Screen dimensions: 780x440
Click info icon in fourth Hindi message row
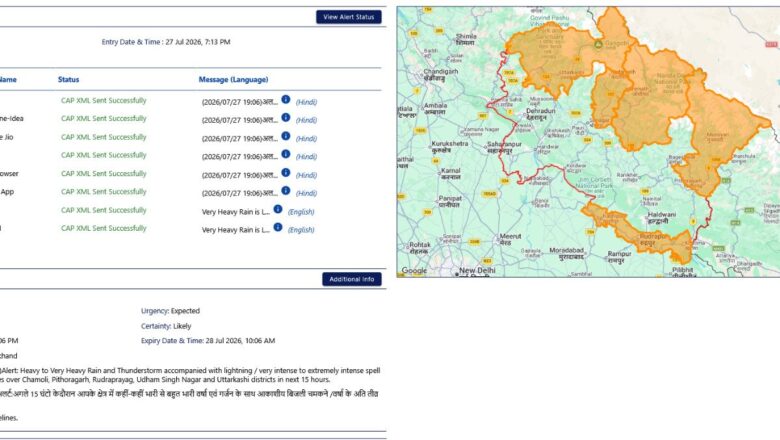[x=286, y=154]
